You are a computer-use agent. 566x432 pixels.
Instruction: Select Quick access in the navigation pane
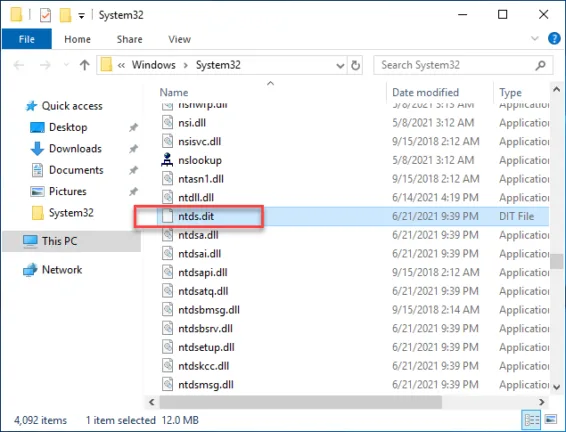pyautogui.click(x=64, y=106)
